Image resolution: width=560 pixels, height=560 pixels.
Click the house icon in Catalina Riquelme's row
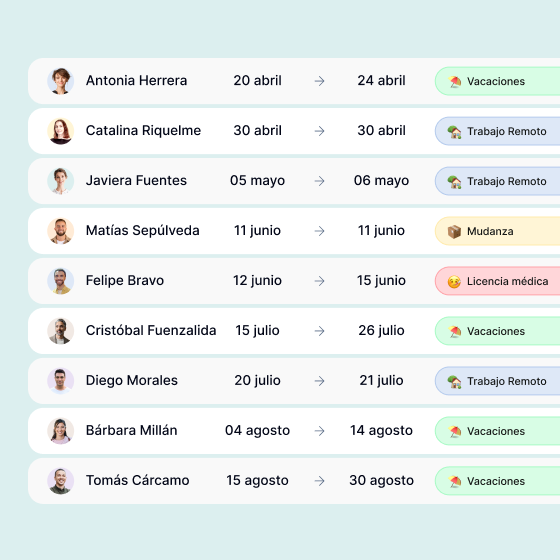point(455,131)
